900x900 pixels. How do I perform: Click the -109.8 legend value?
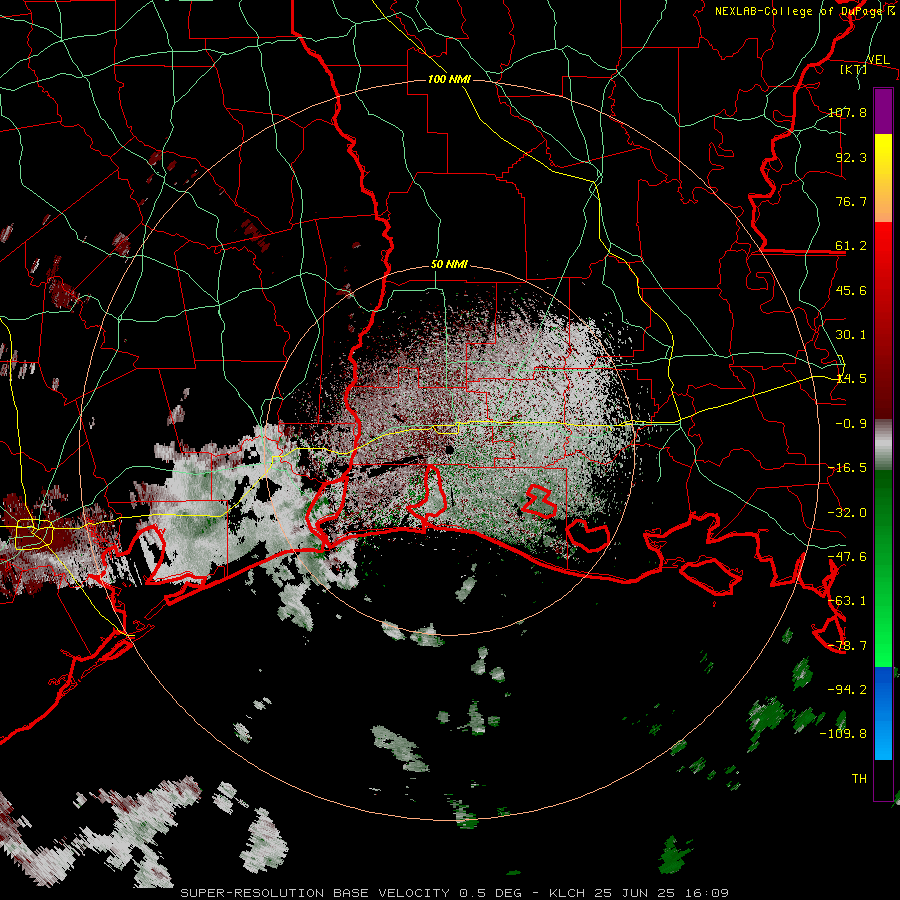tap(843, 734)
